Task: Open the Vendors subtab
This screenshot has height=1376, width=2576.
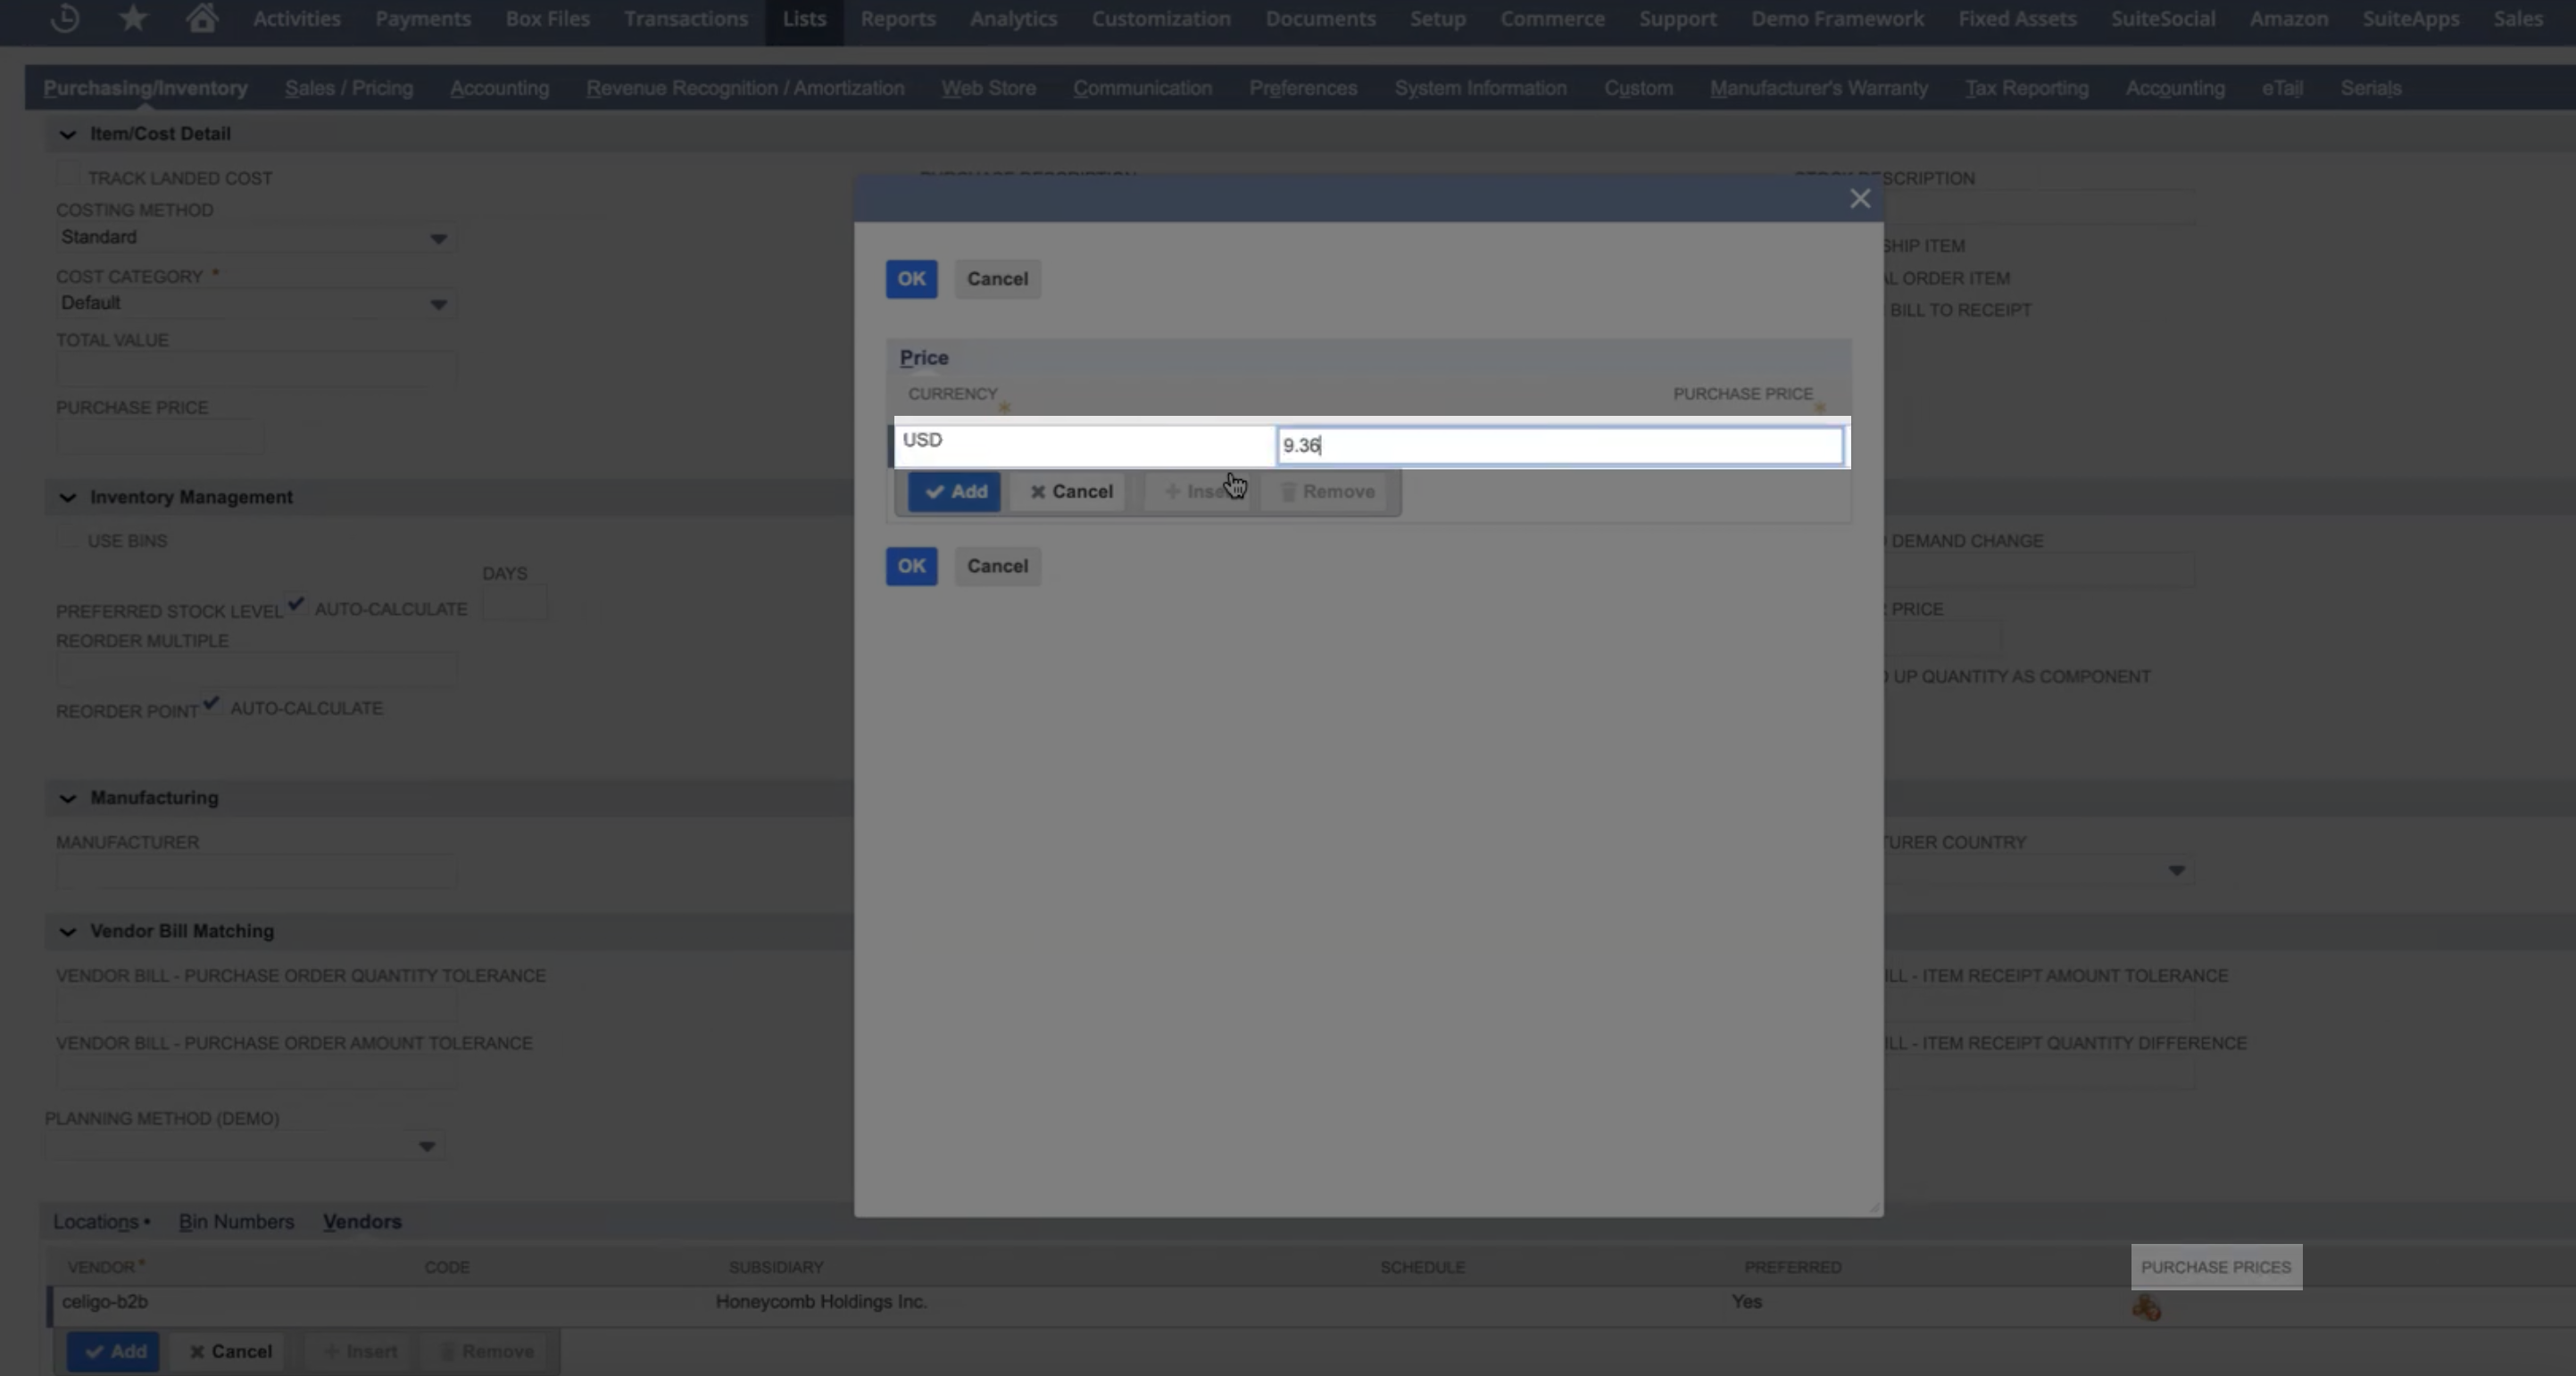Action: pyautogui.click(x=362, y=1221)
